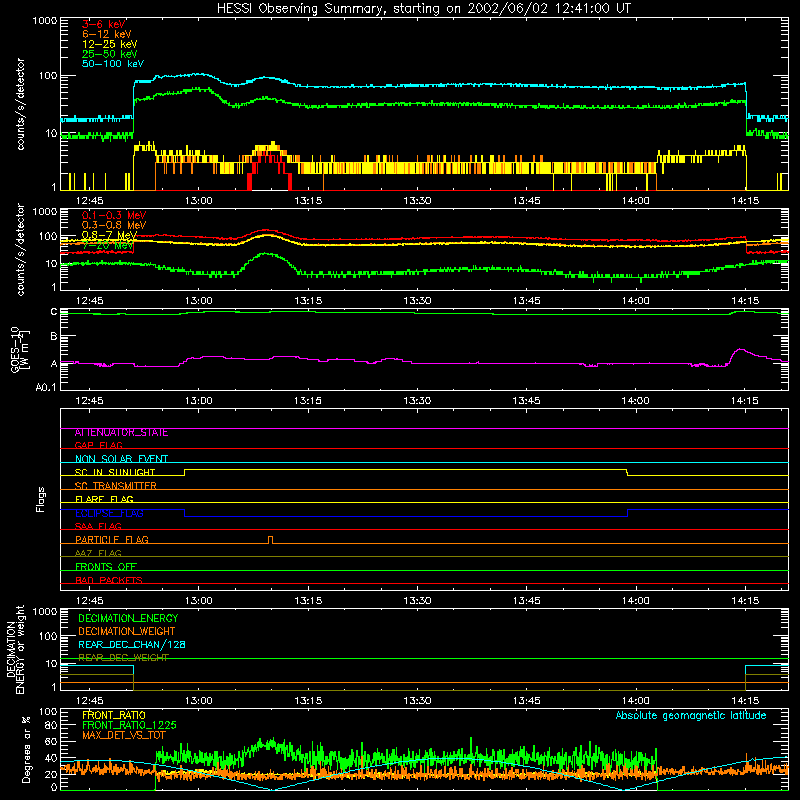Select the orange 6-12 keV legend label
The width and height of the screenshot is (800, 800).
(x=107, y=34)
